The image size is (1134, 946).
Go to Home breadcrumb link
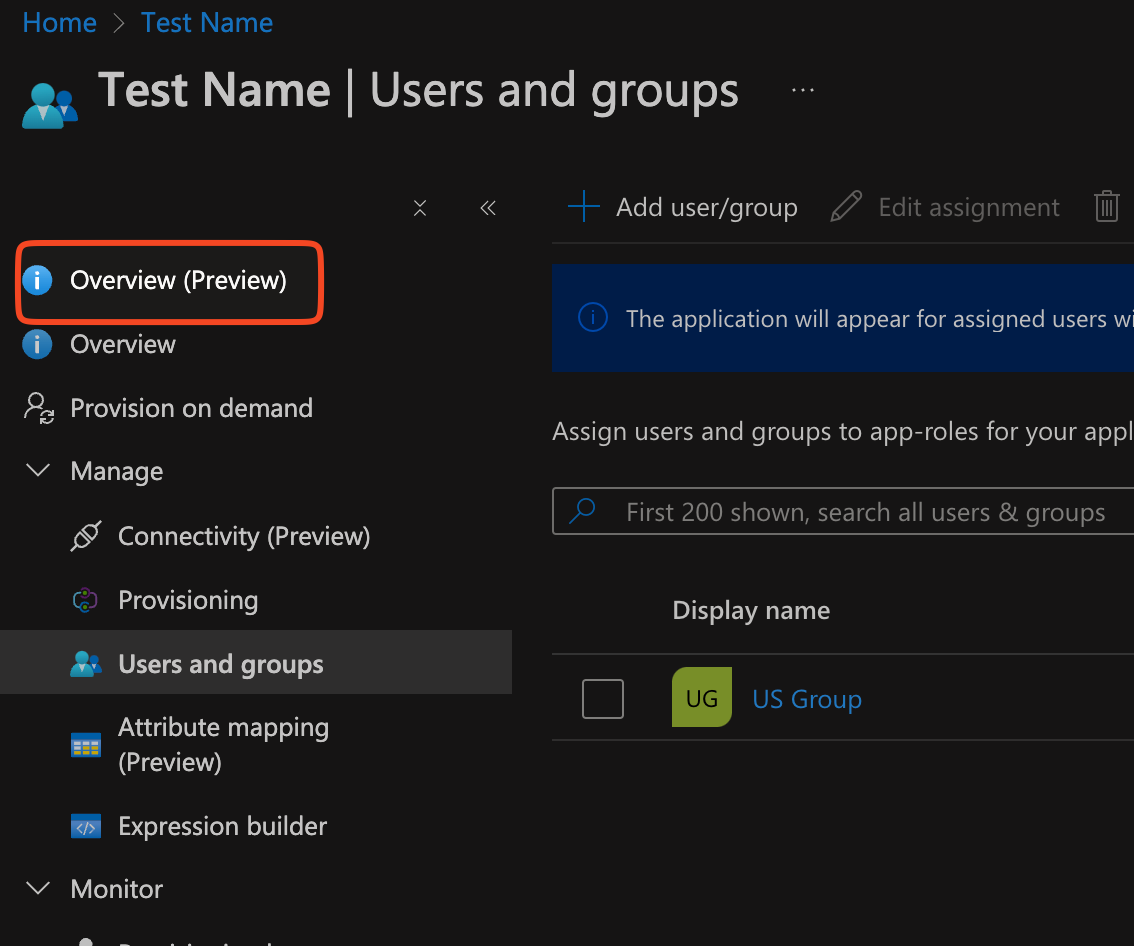pyautogui.click(x=59, y=23)
